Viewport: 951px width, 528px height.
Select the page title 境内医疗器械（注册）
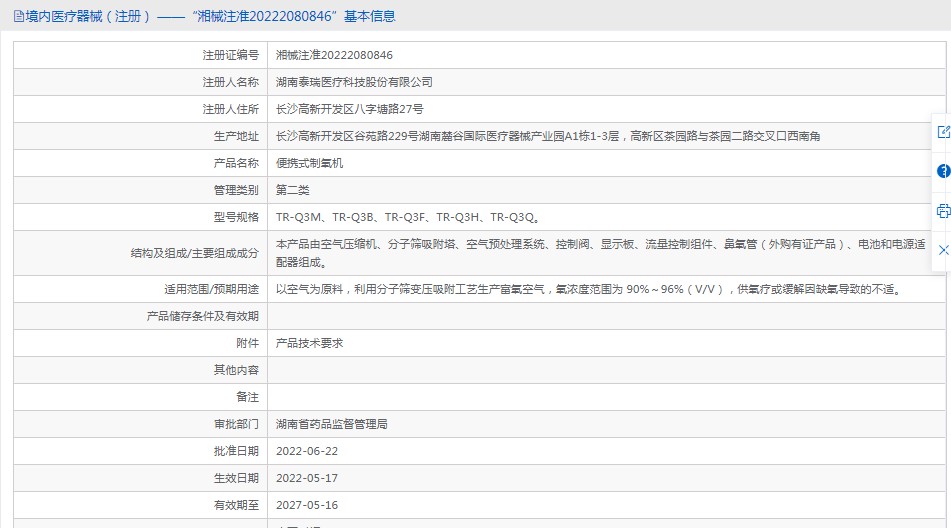[88, 16]
